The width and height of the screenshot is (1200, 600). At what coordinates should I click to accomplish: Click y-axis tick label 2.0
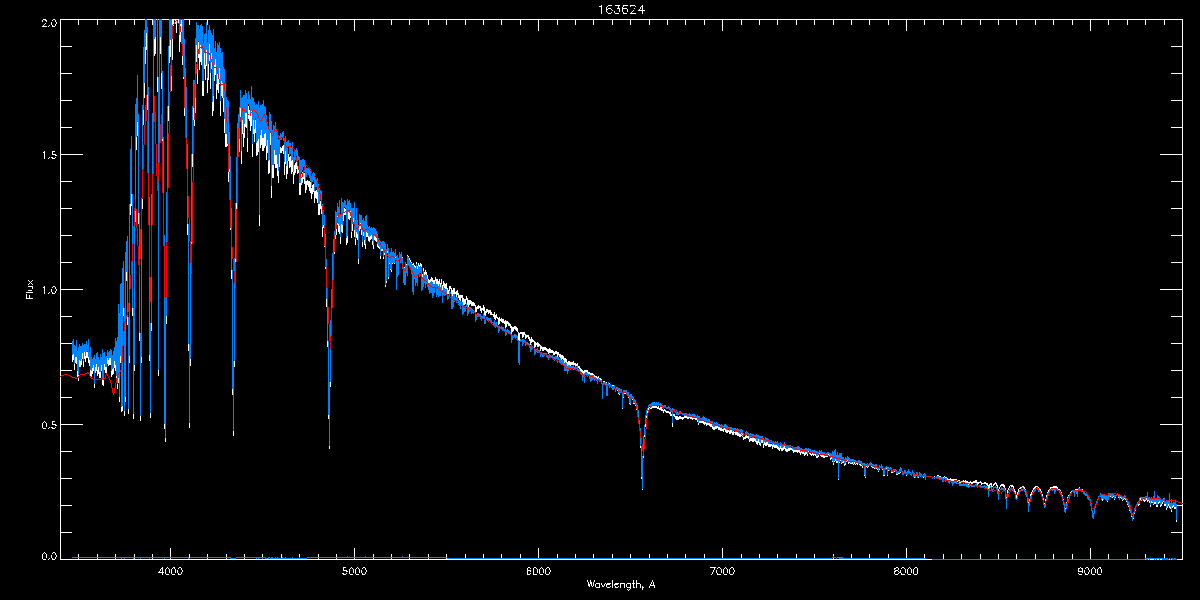pyautogui.click(x=48, y=22)
